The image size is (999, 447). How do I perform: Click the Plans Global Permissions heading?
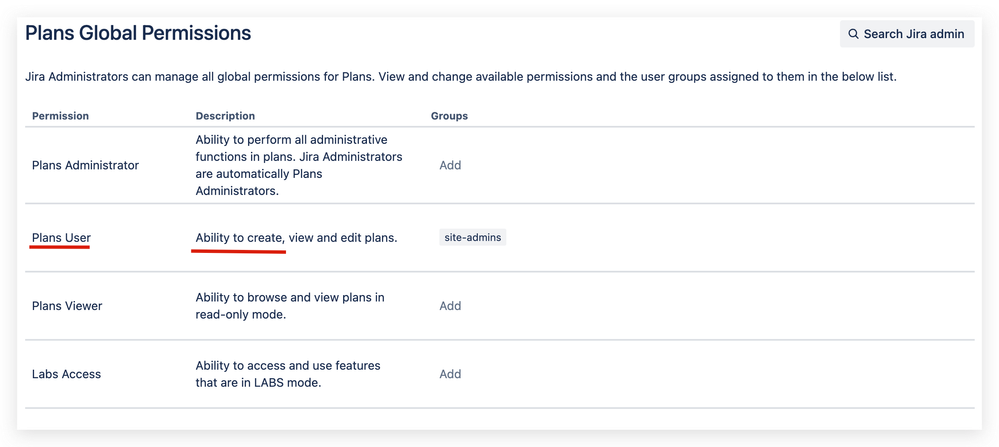138,34
